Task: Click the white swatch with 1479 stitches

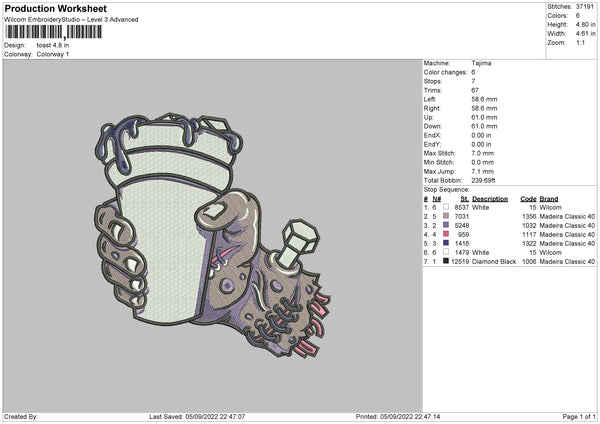Action: pos(444,252)
